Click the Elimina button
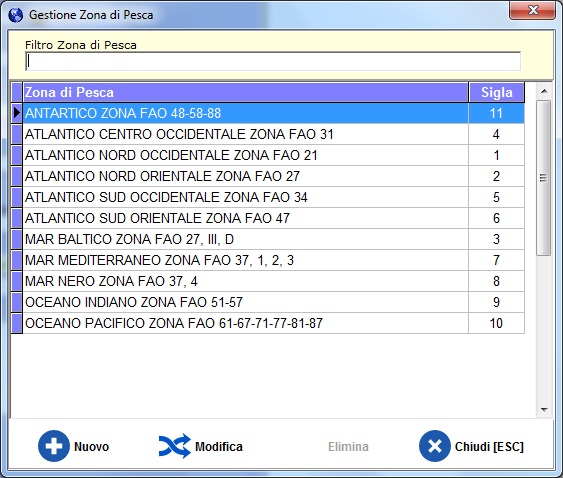563x478 pixels. tap(348, 446)
